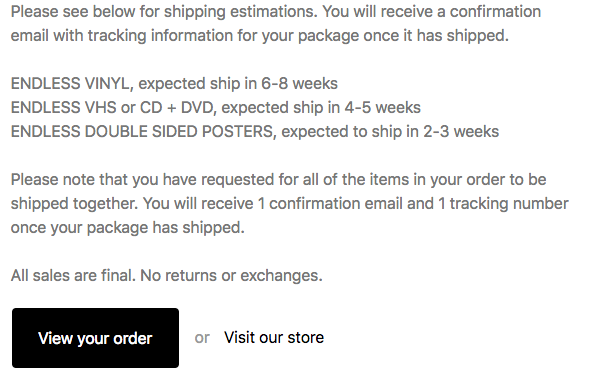The height and width of the screenshot is (381, 589).
Task: Click the "Please note that you have requested" line
Action: [278, 180]
